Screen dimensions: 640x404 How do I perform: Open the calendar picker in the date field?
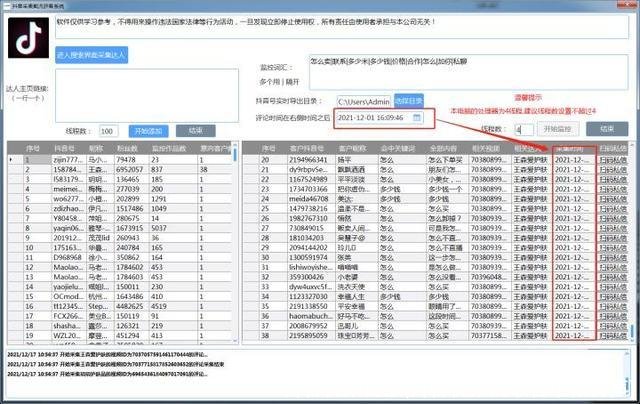pyautogui.click(x=416, y=118)
